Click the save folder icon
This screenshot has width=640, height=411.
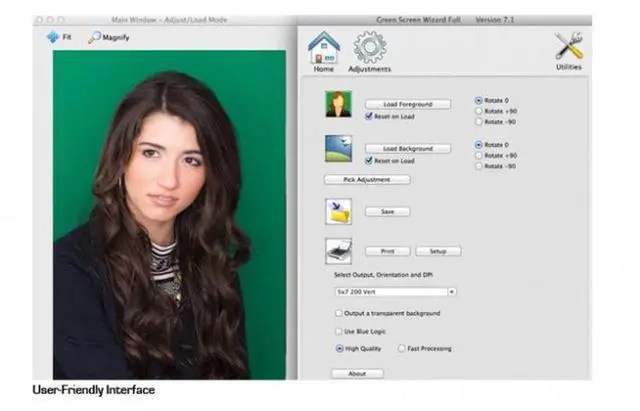(x=338, y=211)
